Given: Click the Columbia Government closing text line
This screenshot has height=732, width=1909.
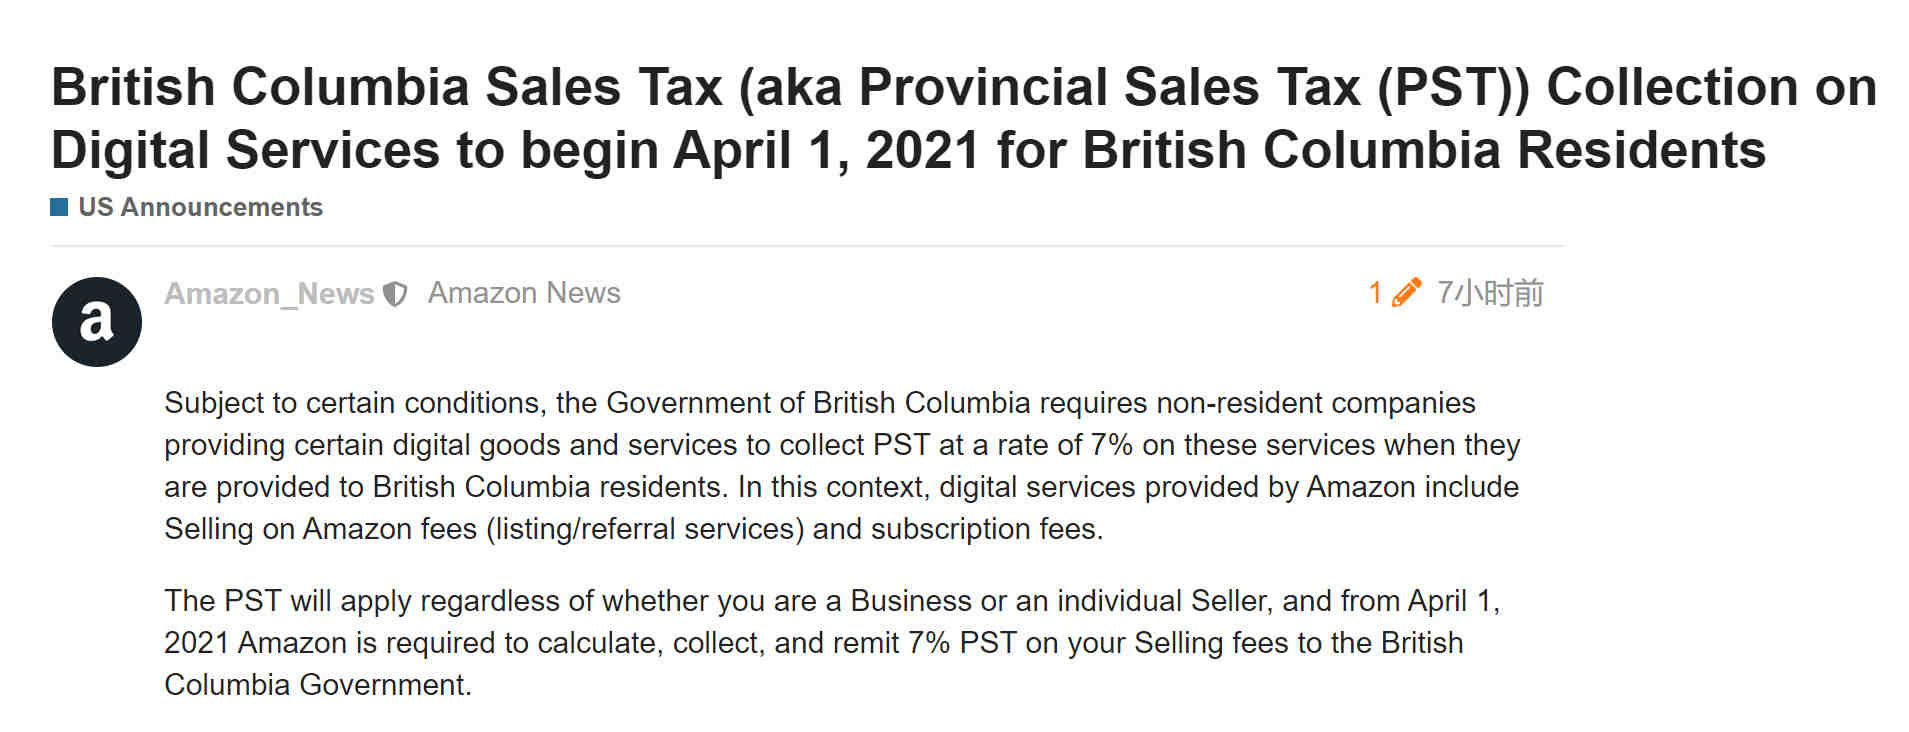Looking at the screenshot, I should [318, 685].
